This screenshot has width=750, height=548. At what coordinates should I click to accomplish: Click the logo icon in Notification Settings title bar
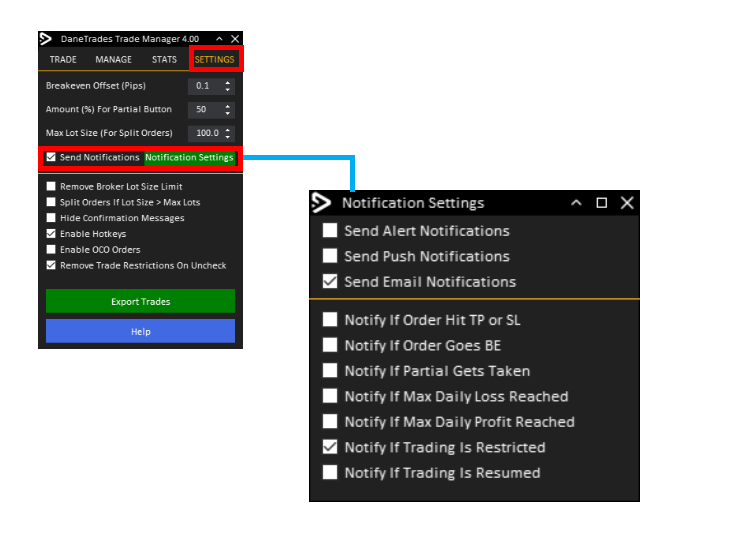coord(321,203)
